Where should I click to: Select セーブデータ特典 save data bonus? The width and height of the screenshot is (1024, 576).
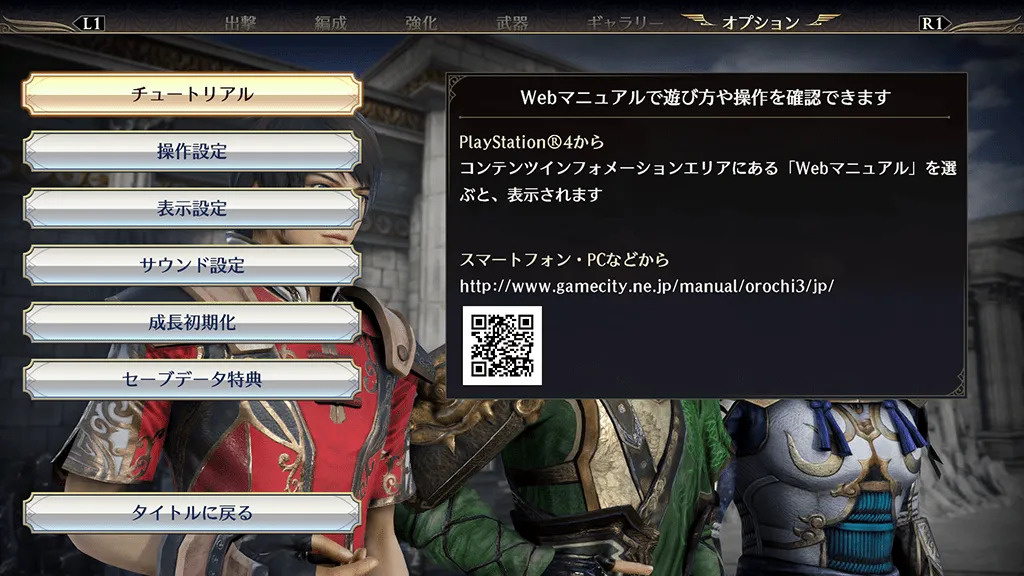point(192,379)
